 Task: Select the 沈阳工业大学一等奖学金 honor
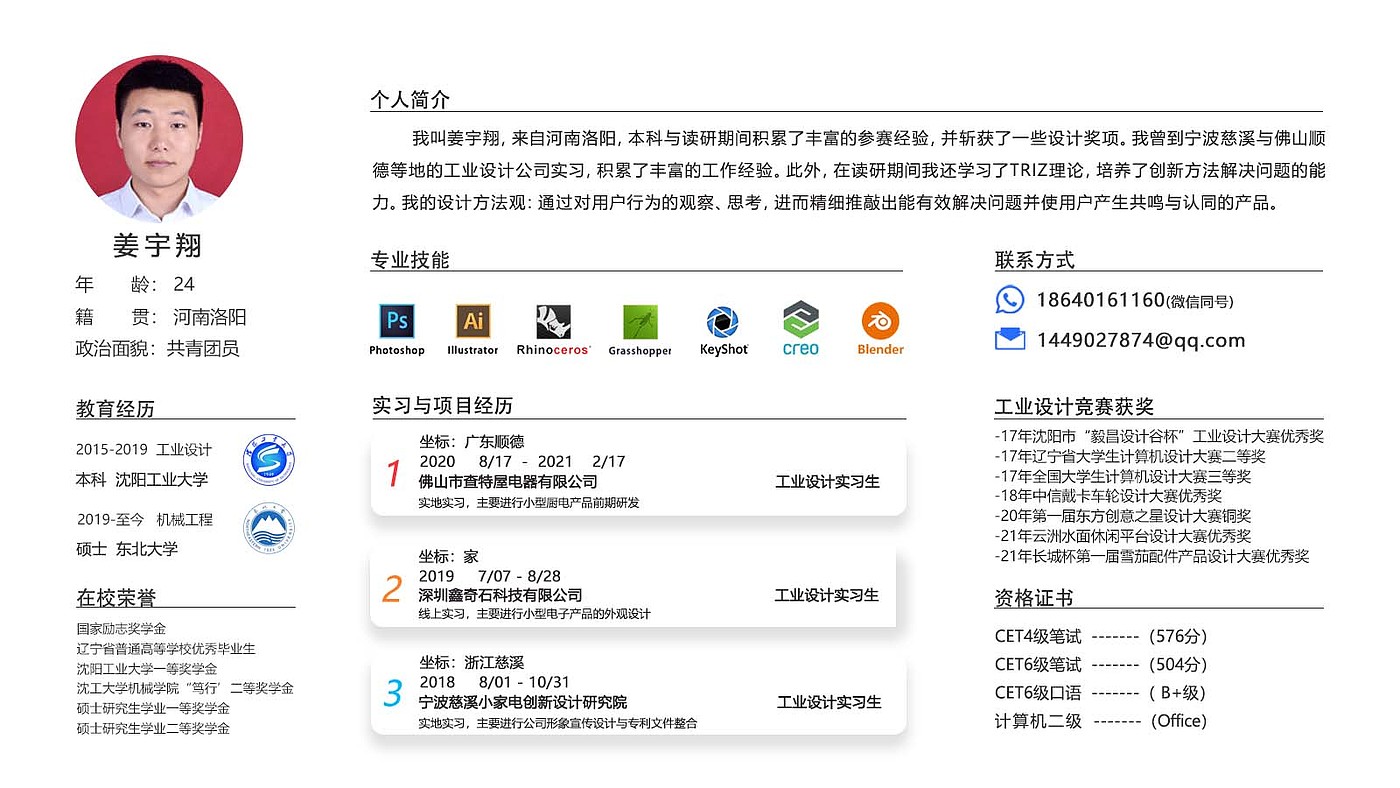click(147, 669)
